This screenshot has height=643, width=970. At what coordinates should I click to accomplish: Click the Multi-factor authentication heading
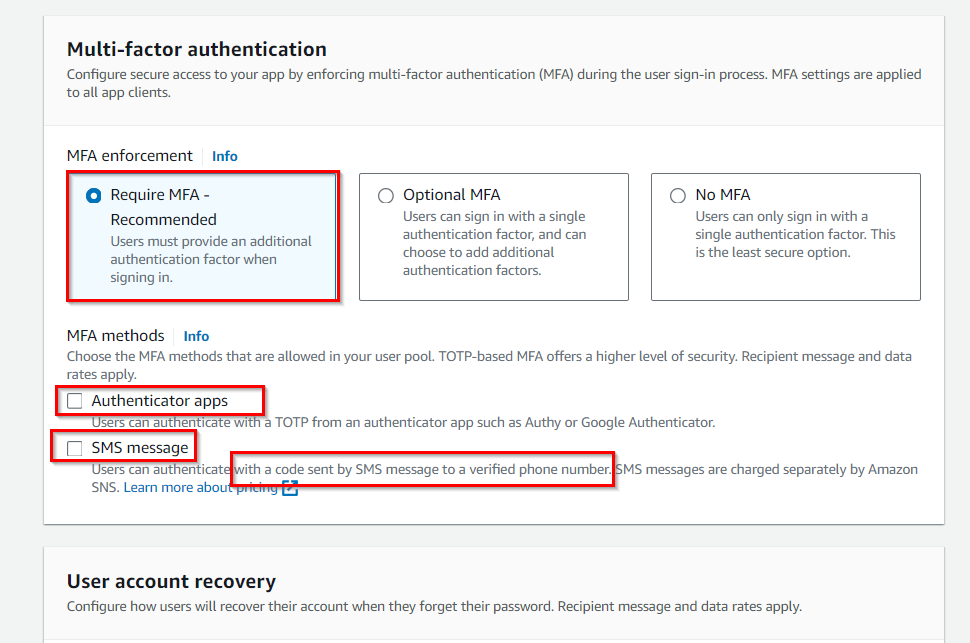coord(197,50)
